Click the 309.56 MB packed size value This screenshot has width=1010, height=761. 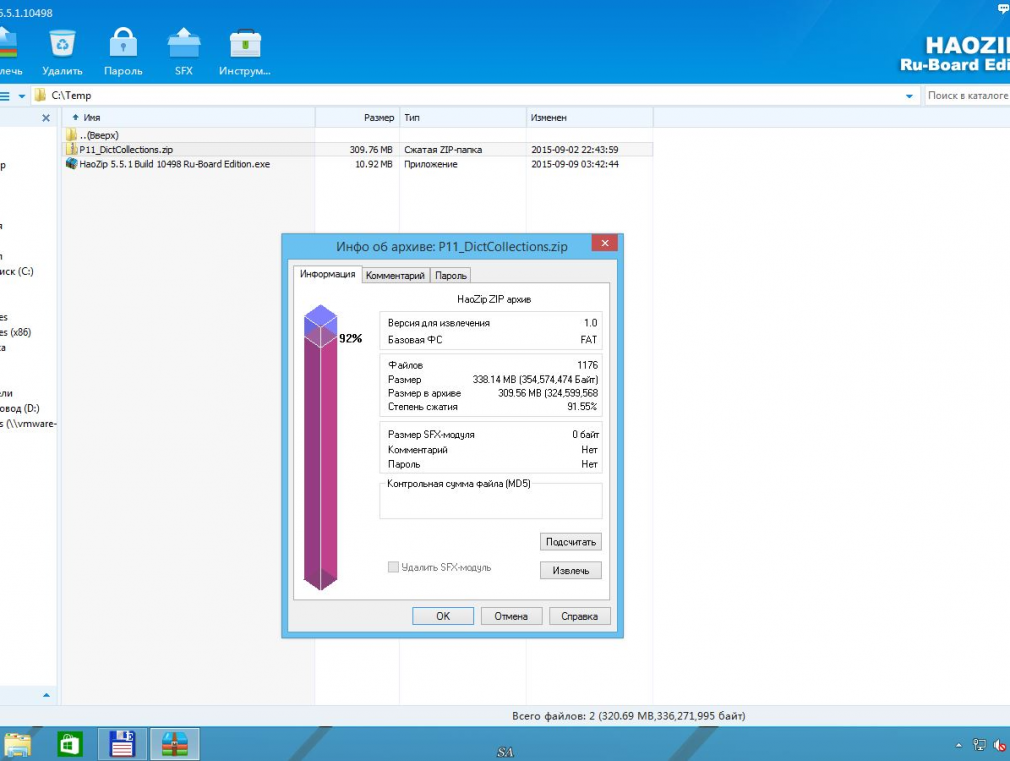pos(548,393)
